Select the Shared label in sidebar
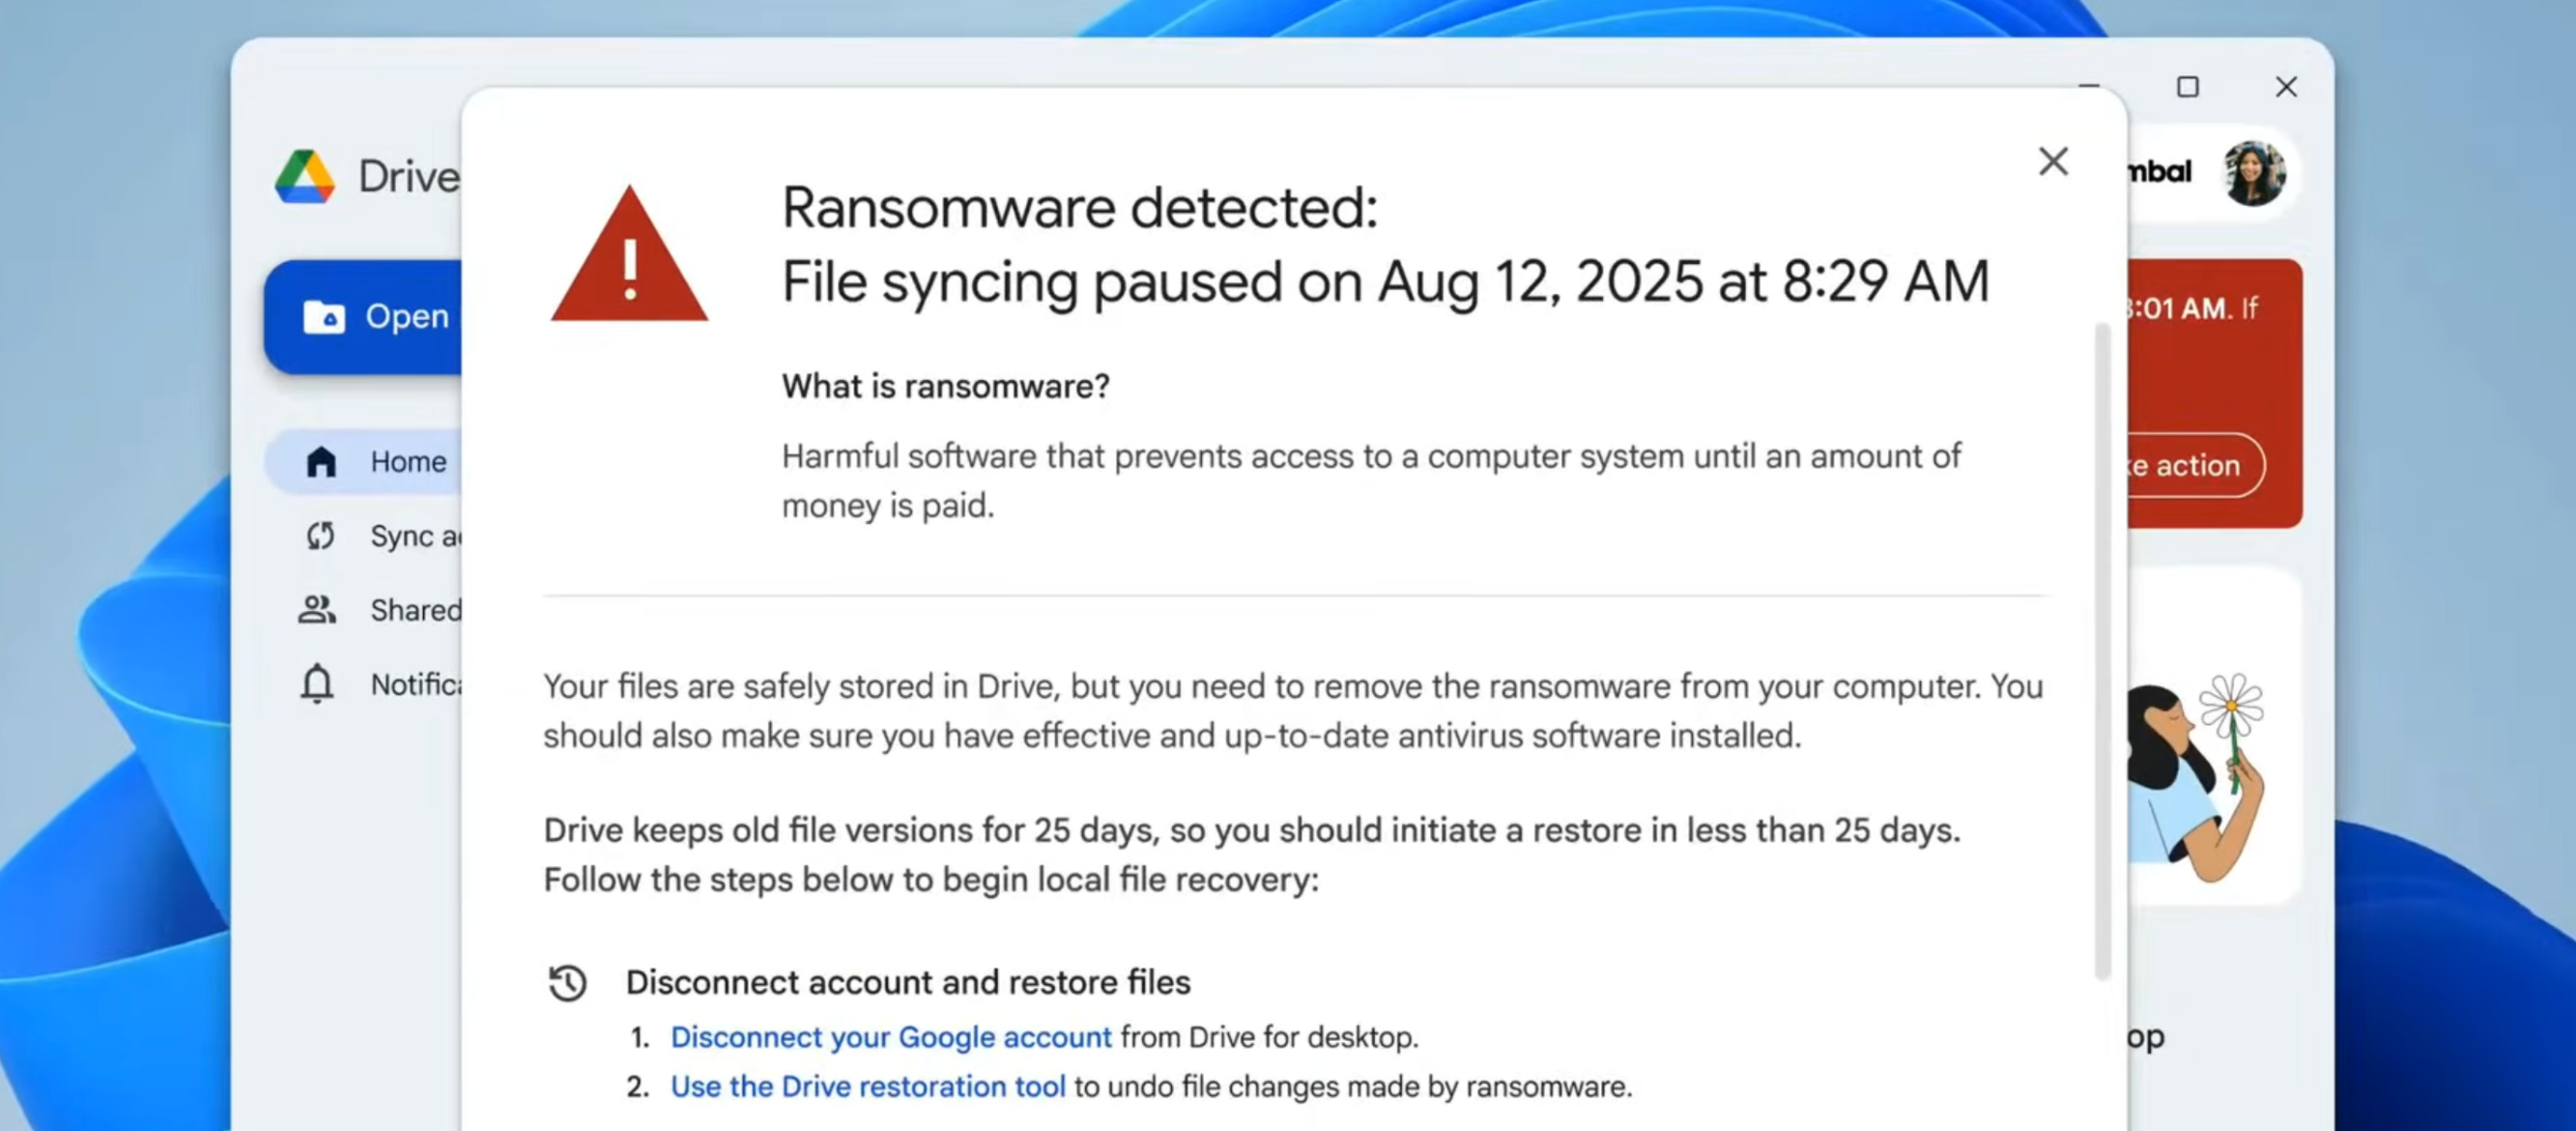The height and width of the screenshot is (1131, 2576). (415, 610)
